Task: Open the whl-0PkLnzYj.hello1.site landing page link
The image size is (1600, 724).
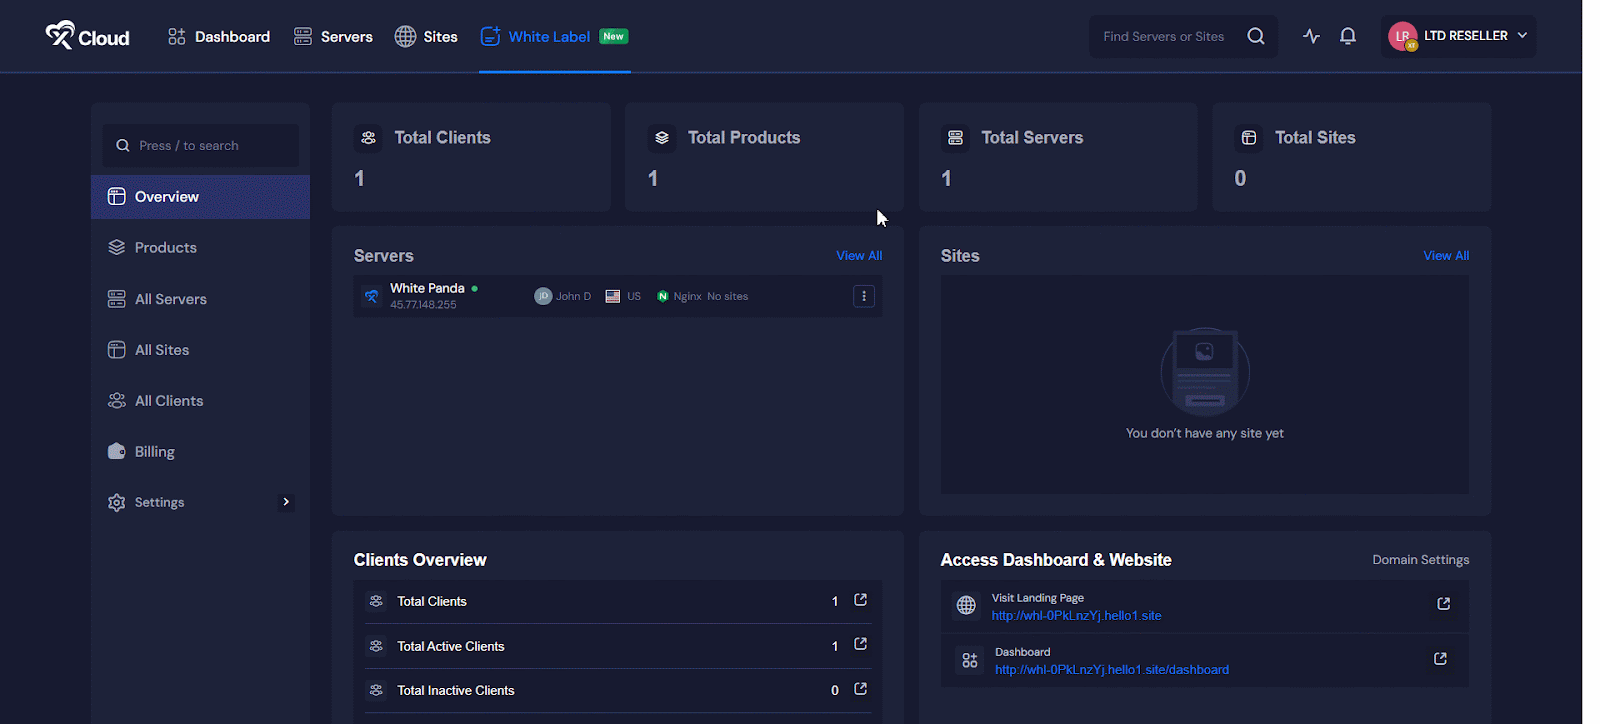Action: pyautogui.click(x=1076, y=616)
